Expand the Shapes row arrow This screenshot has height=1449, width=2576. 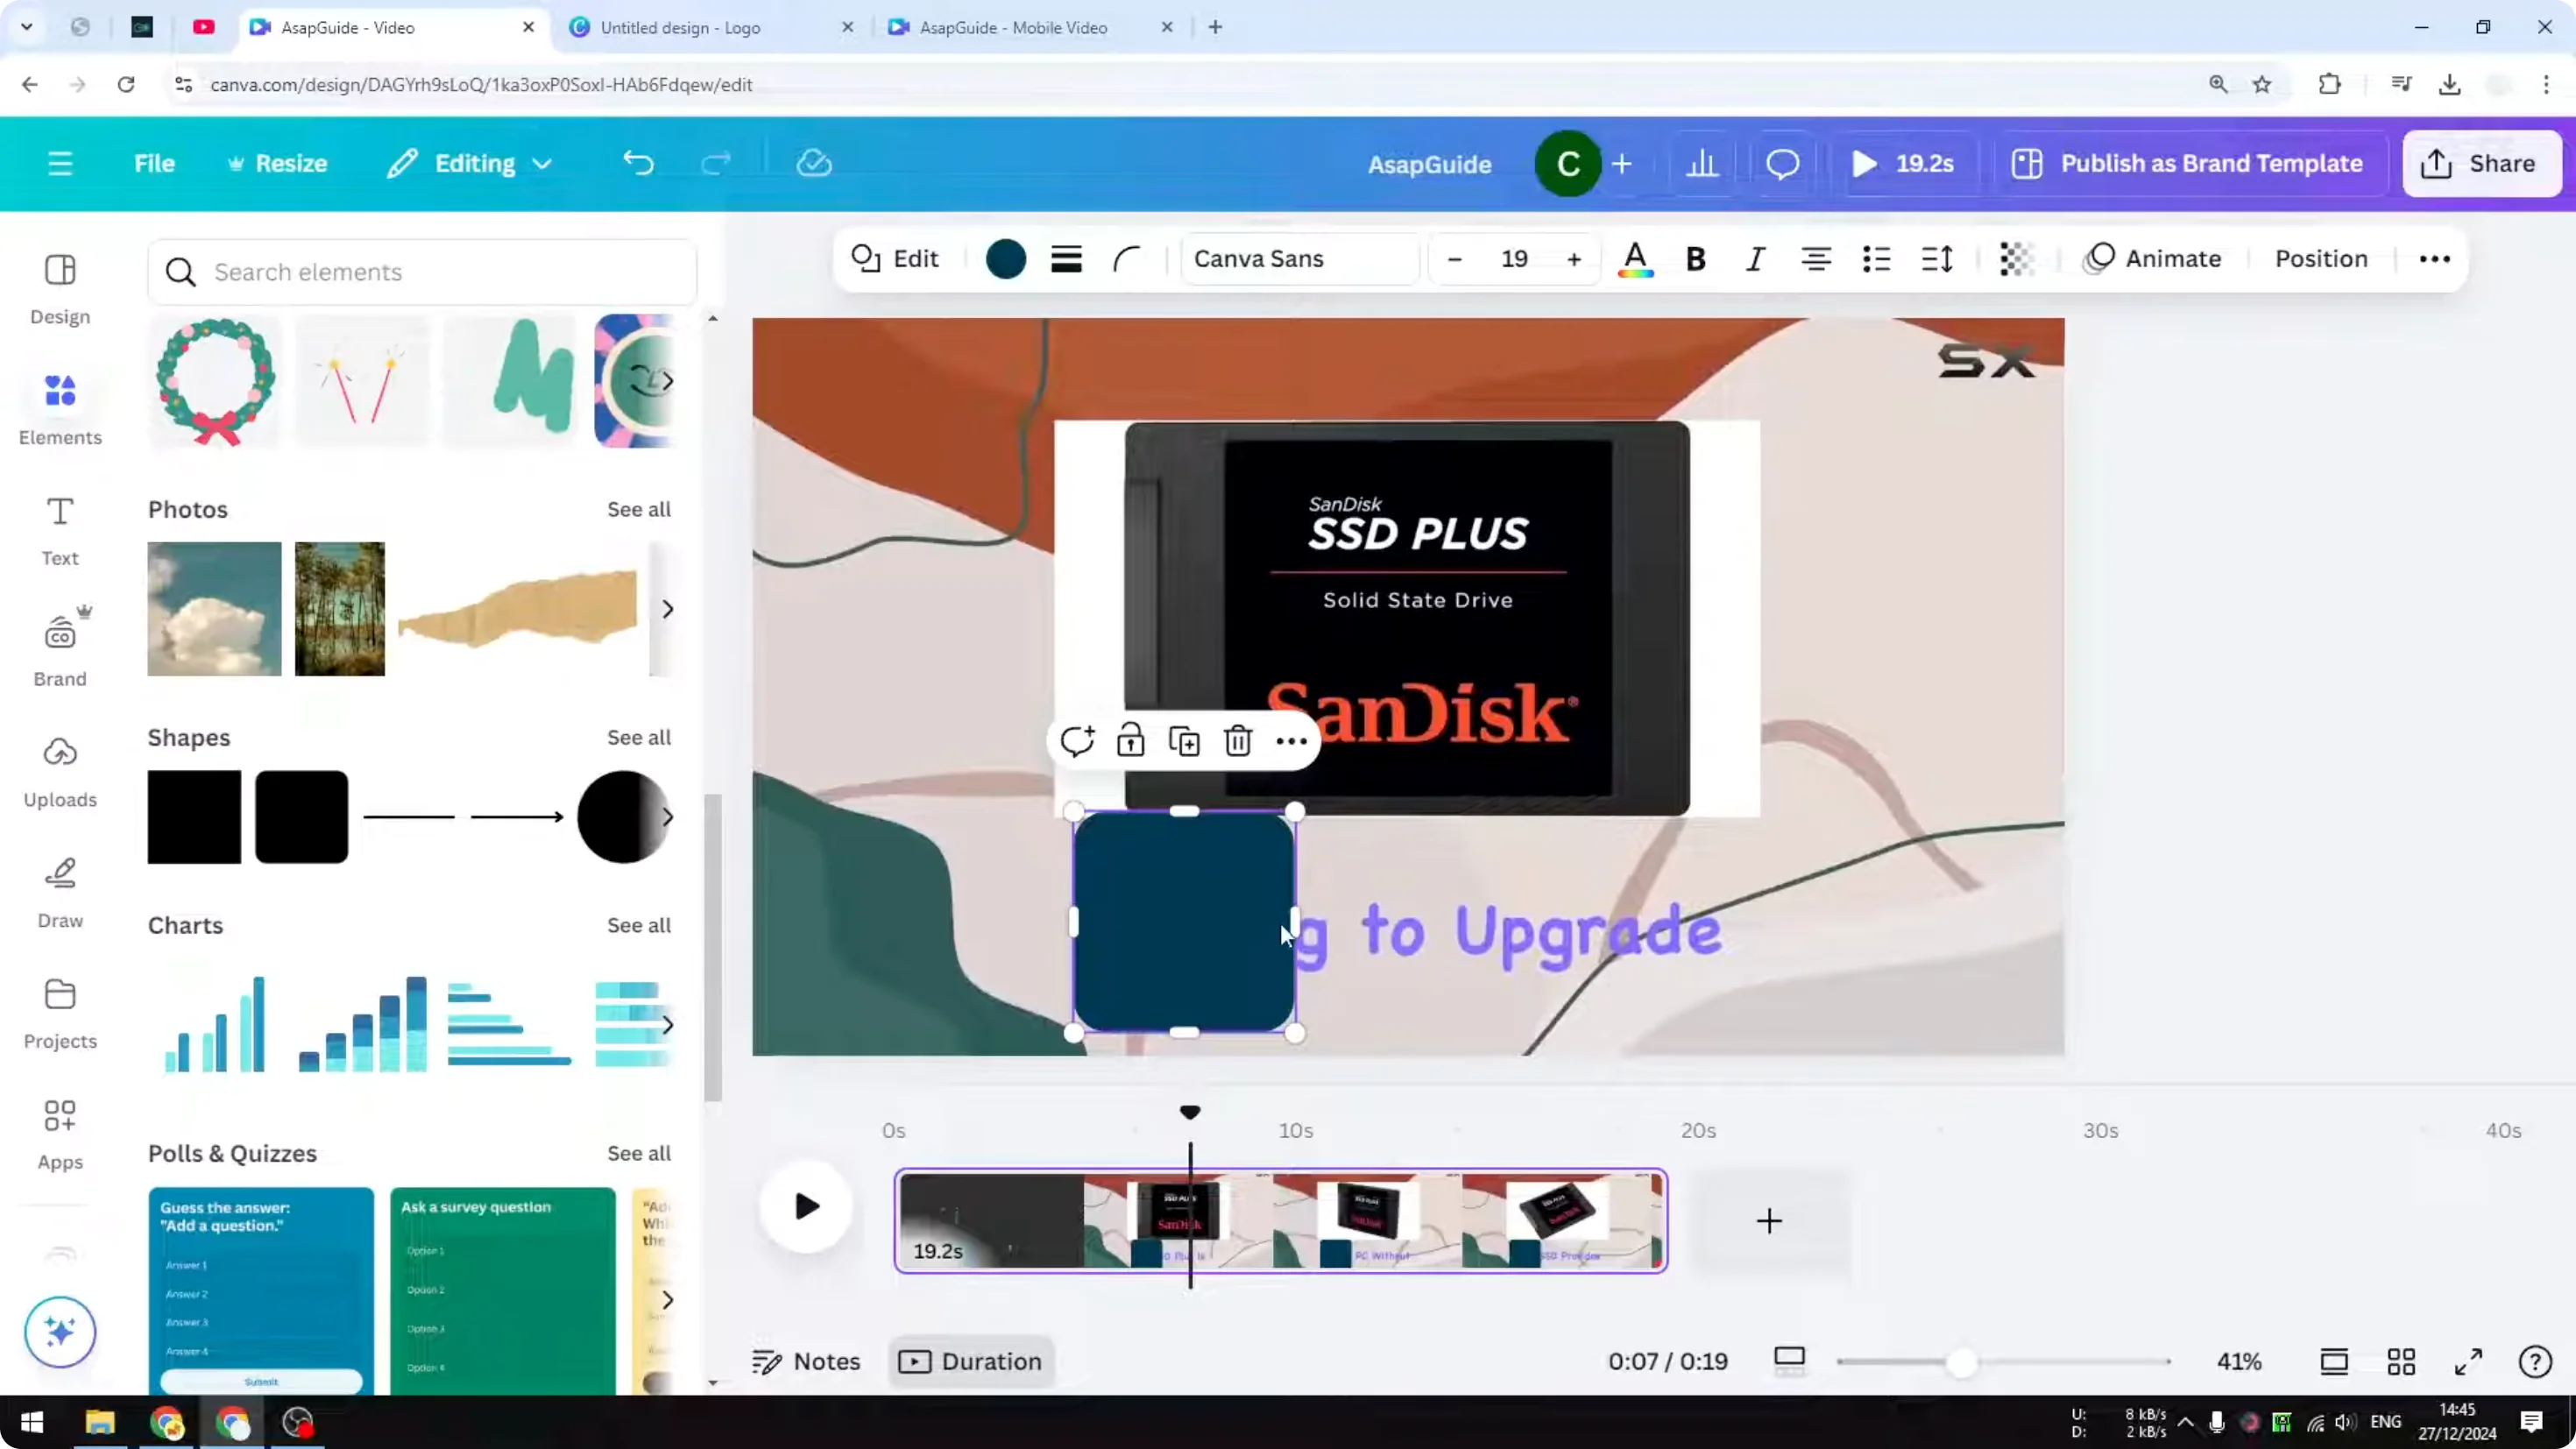(668, 817)
